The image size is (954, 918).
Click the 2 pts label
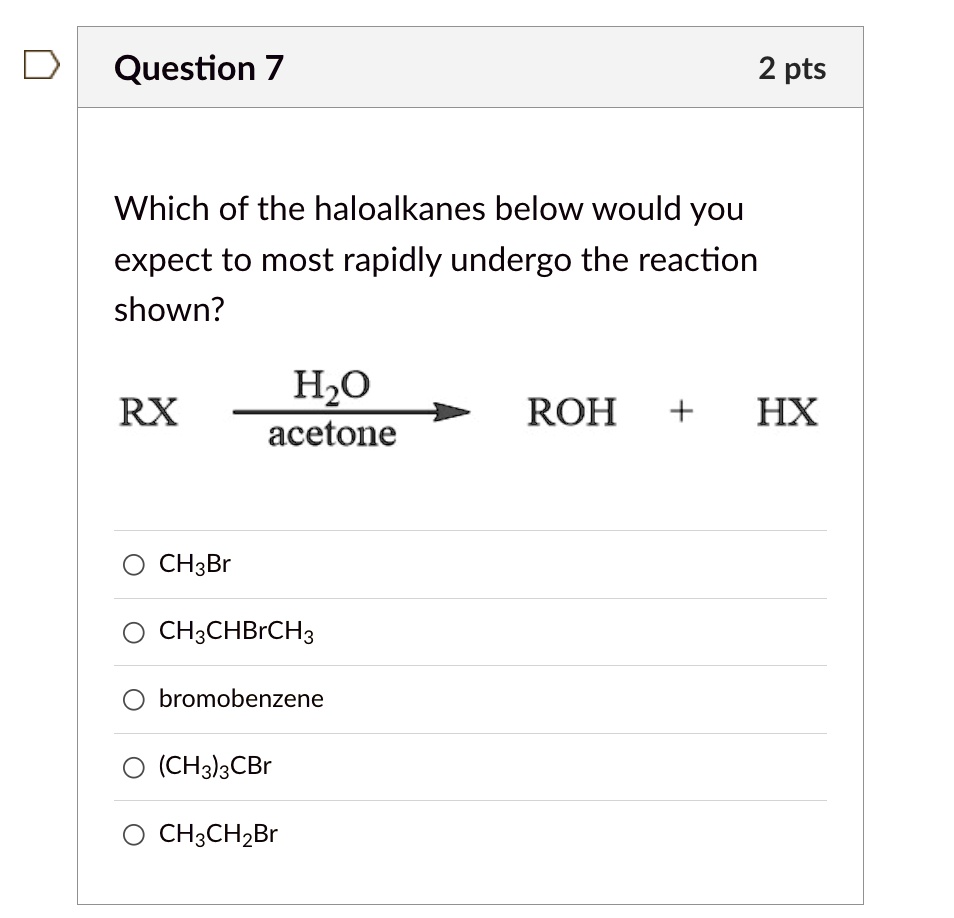793,67
